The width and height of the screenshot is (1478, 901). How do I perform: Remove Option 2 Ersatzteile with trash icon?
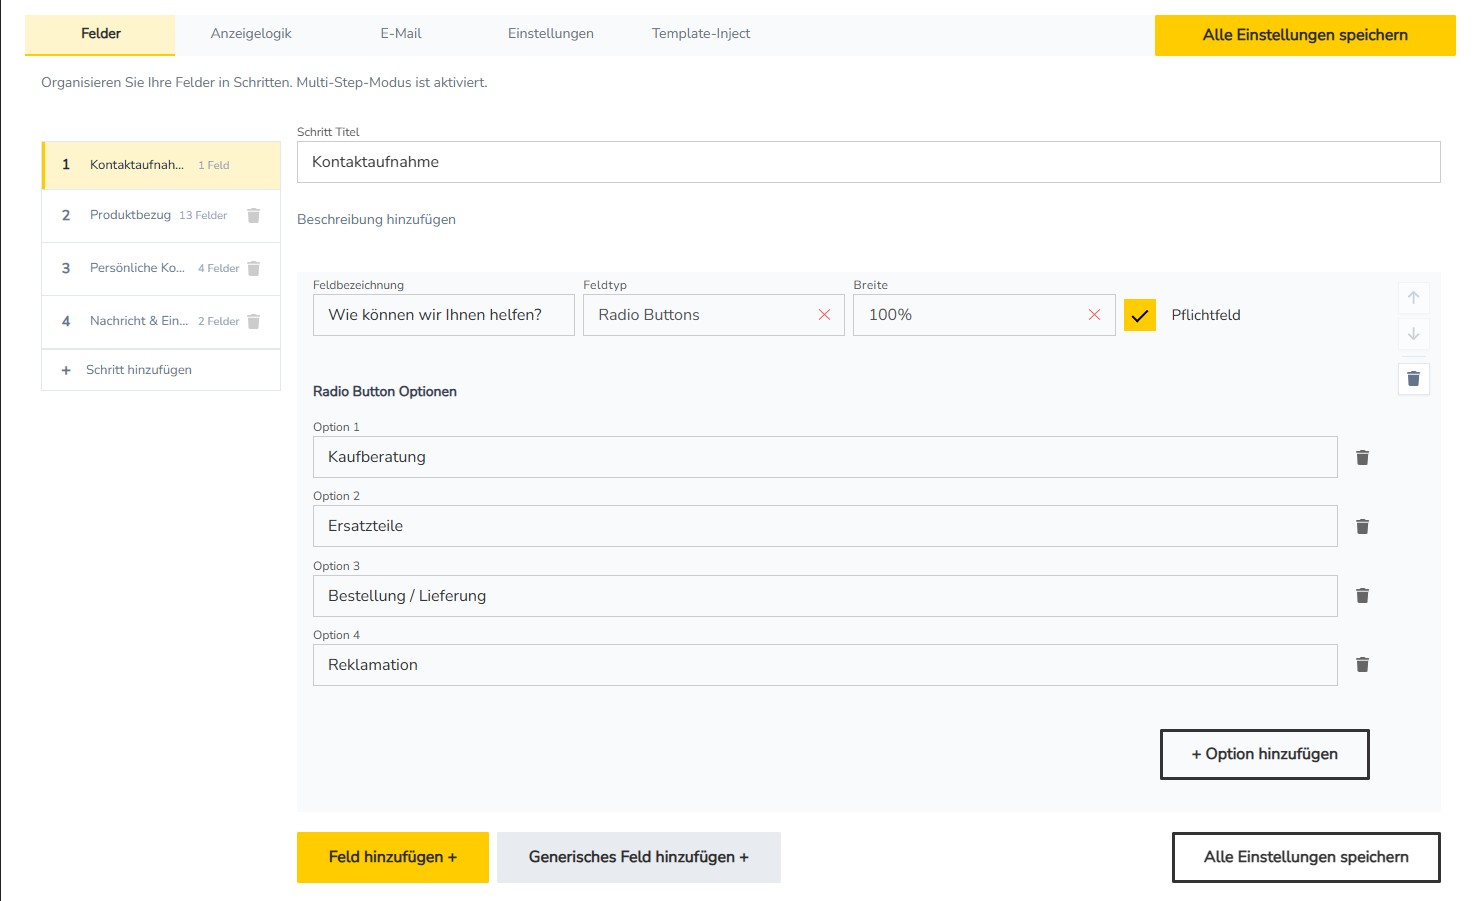[x=1362, y=526]
